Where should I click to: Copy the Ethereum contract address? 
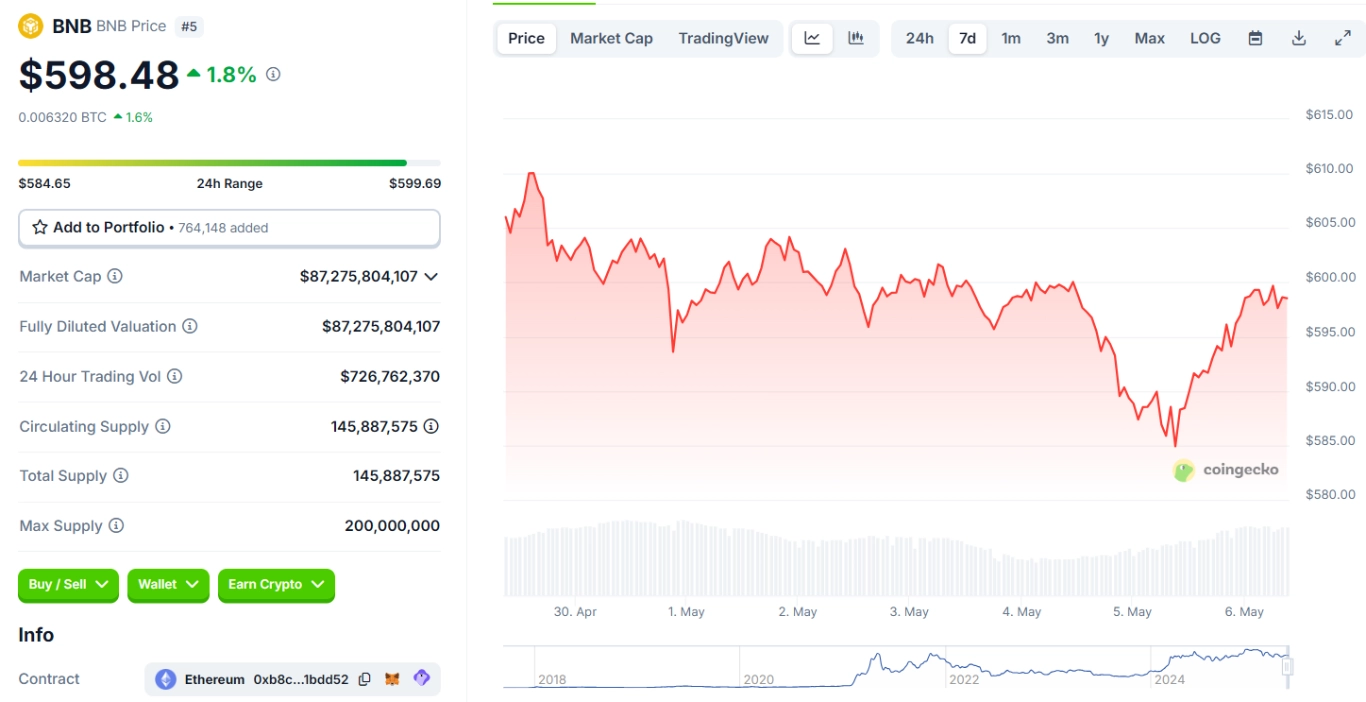tap(365, 679)
